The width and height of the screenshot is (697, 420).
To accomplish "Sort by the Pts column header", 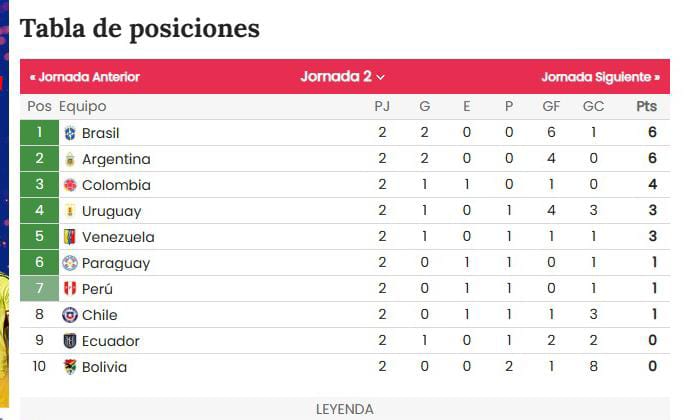I will click(646, 106).
